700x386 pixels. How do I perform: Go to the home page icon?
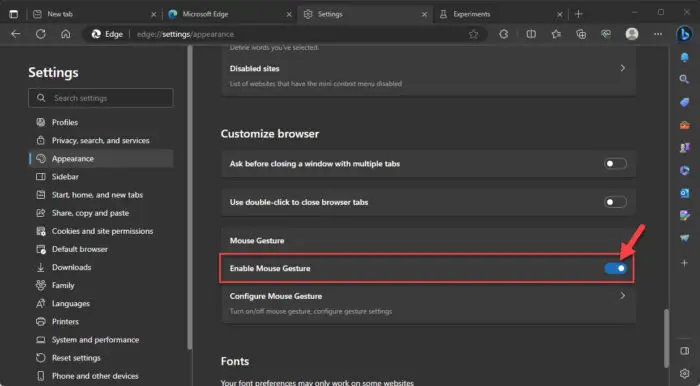click(66, 34)
